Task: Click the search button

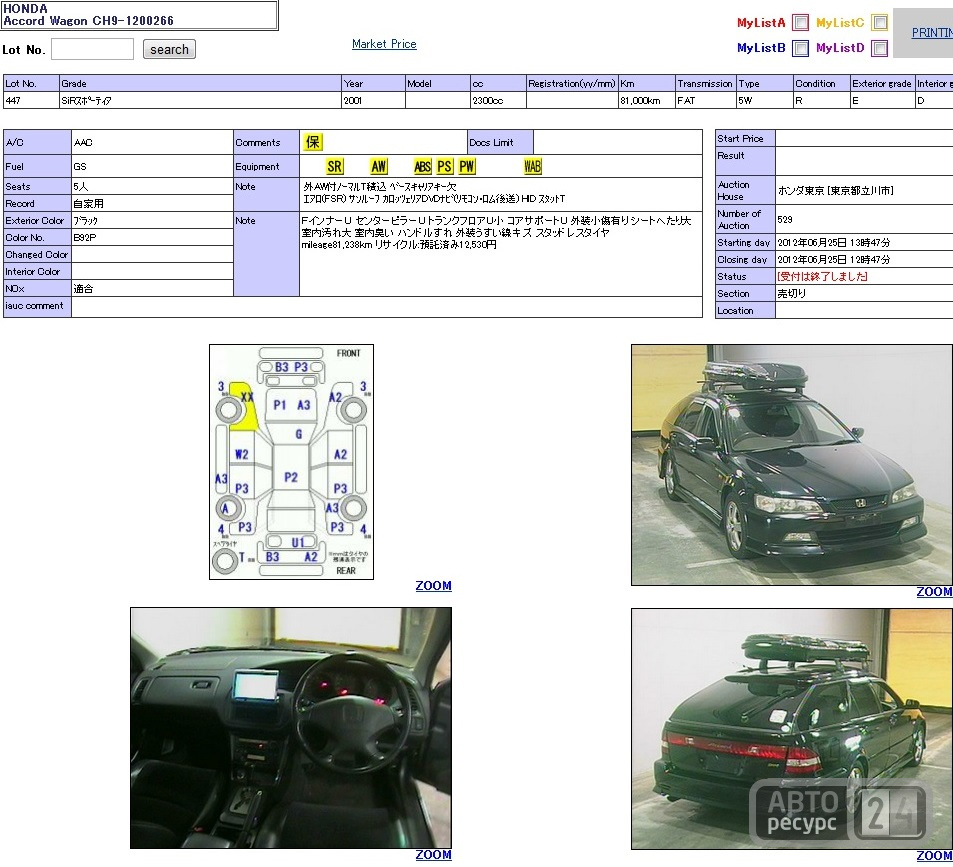Action: 169,49
